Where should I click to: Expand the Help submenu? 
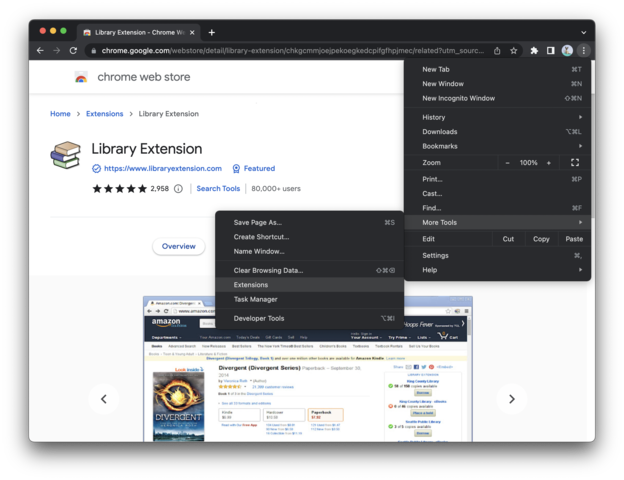click(x=497, y=270)
